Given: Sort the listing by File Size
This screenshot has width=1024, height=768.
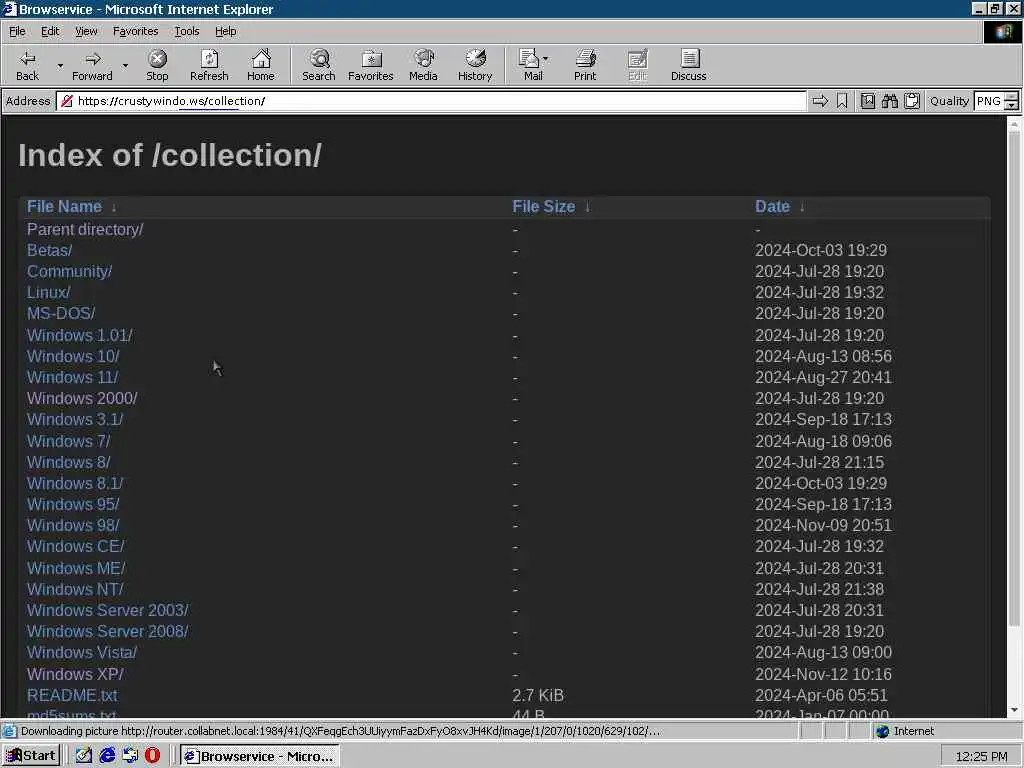Looking at the screenshot, I should (543, 206).
